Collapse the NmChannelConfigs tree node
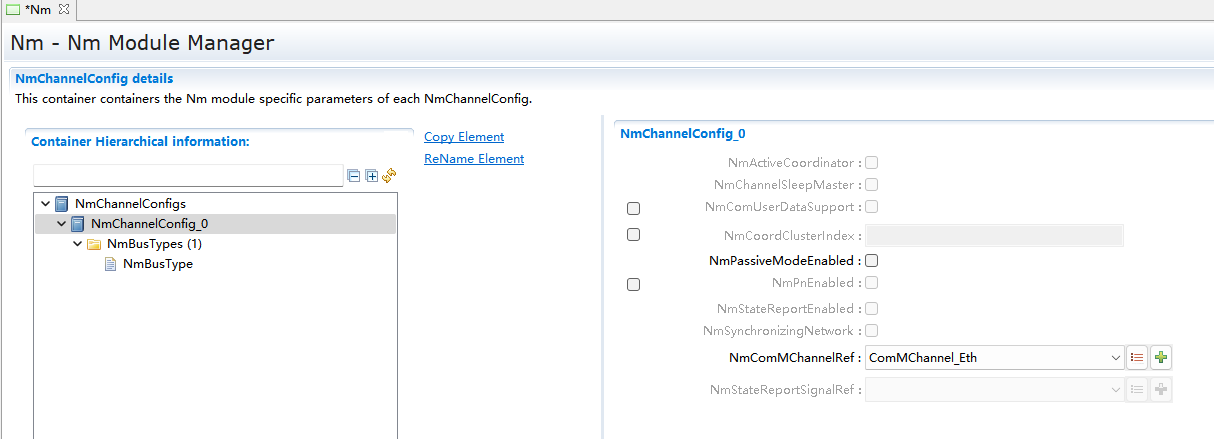The width and height of the screenshot is (1214, 439). pyautogui.click(x=46, y=204)
